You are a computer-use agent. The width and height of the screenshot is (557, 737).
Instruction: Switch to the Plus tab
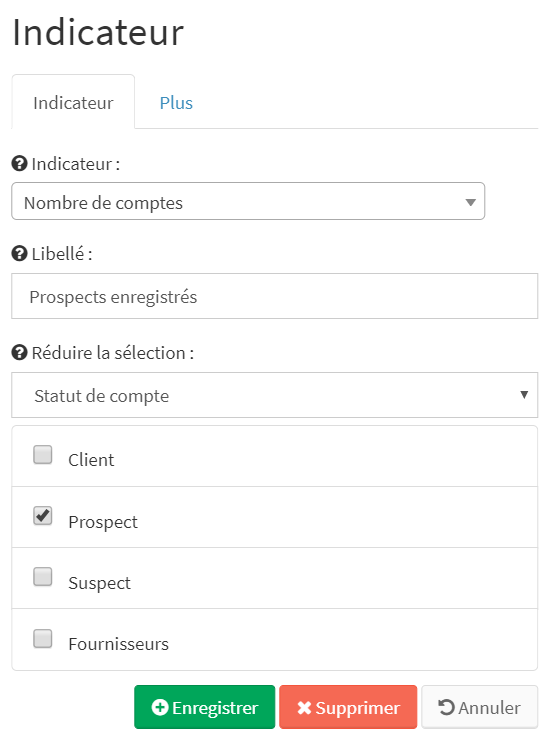(x=176, y=102)
